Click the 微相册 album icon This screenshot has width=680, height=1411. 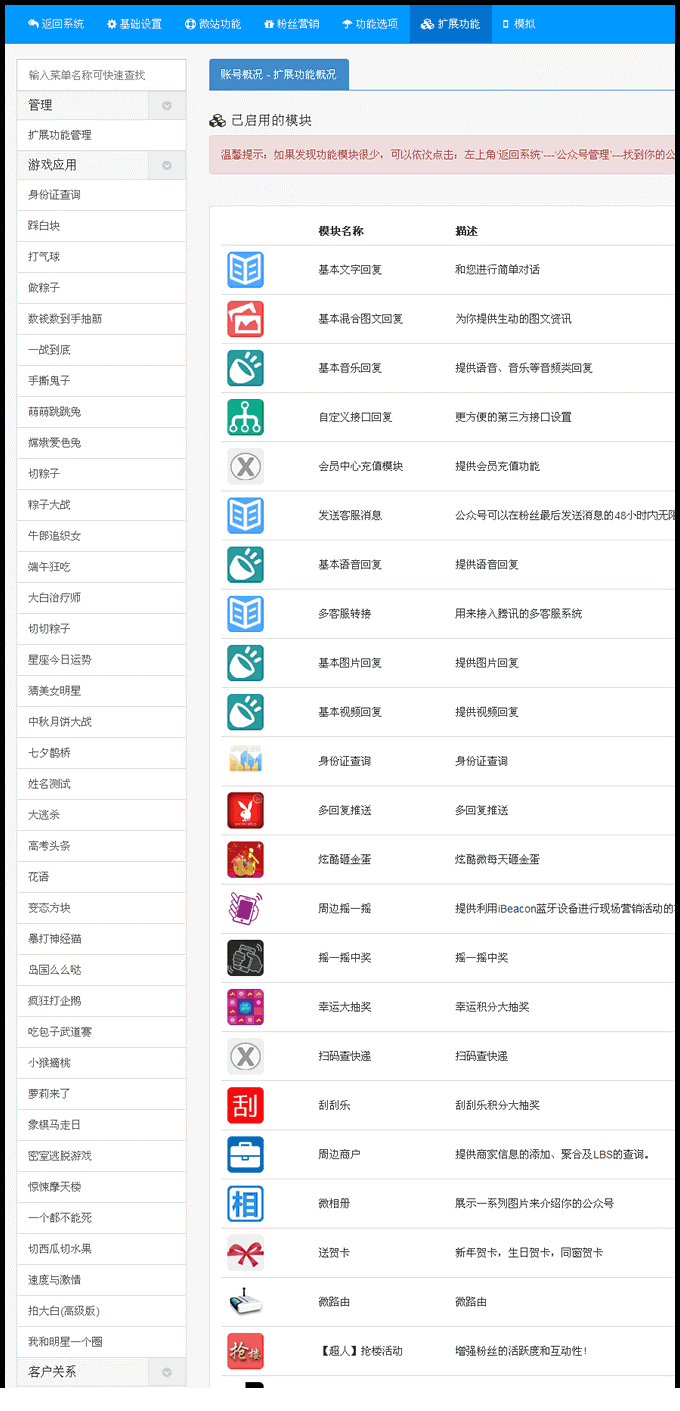245,1203
